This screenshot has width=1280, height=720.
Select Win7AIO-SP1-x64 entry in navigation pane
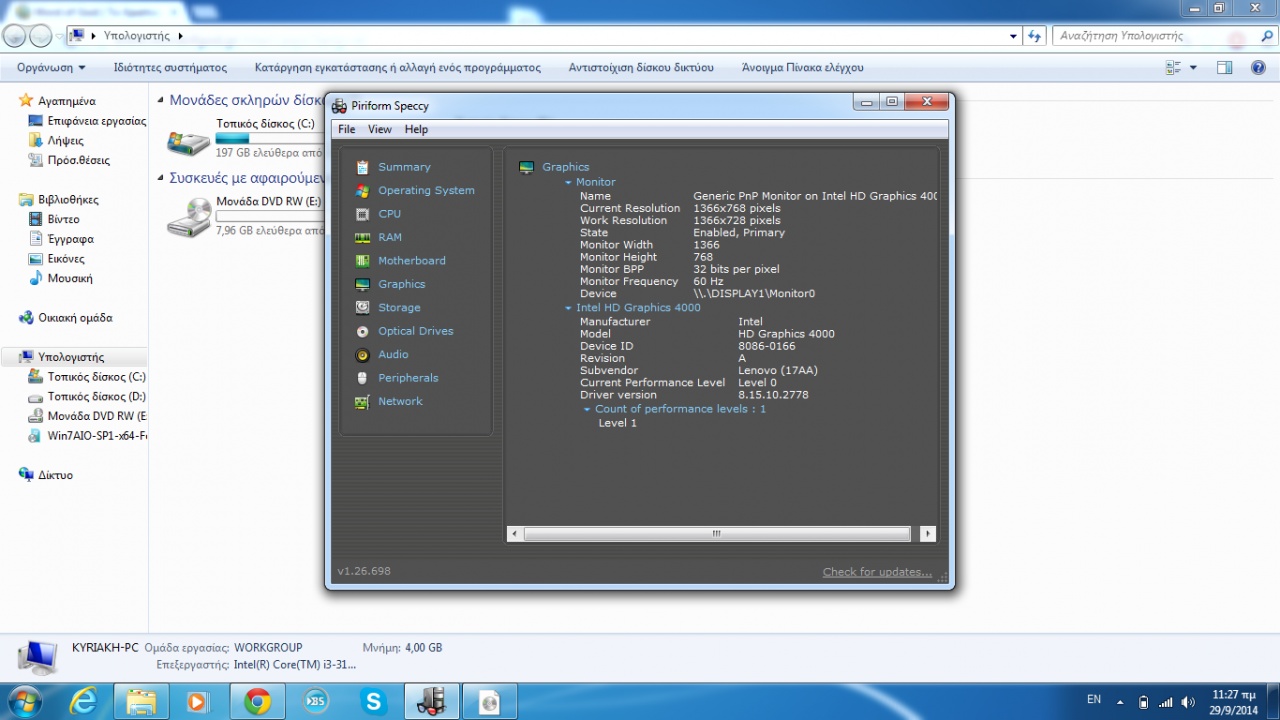[97, 436]
